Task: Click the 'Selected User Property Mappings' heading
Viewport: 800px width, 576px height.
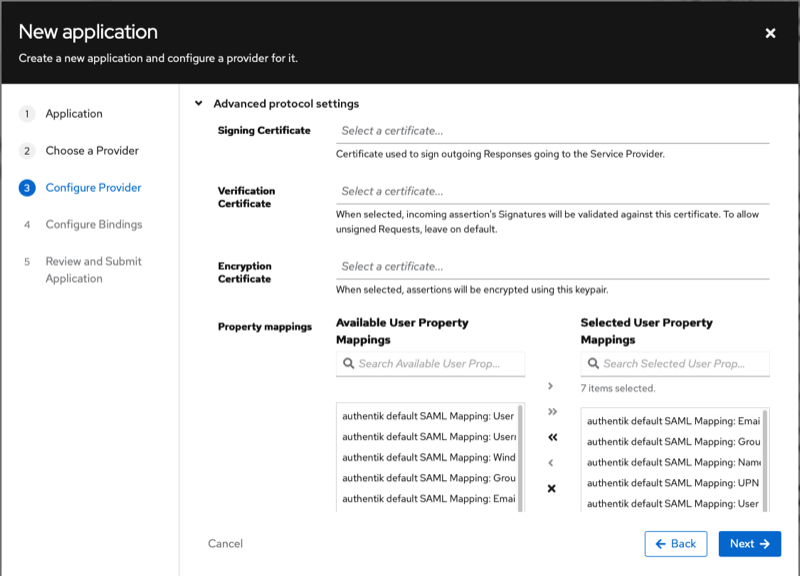Action: pyautogui.click(x=646, y=331)
